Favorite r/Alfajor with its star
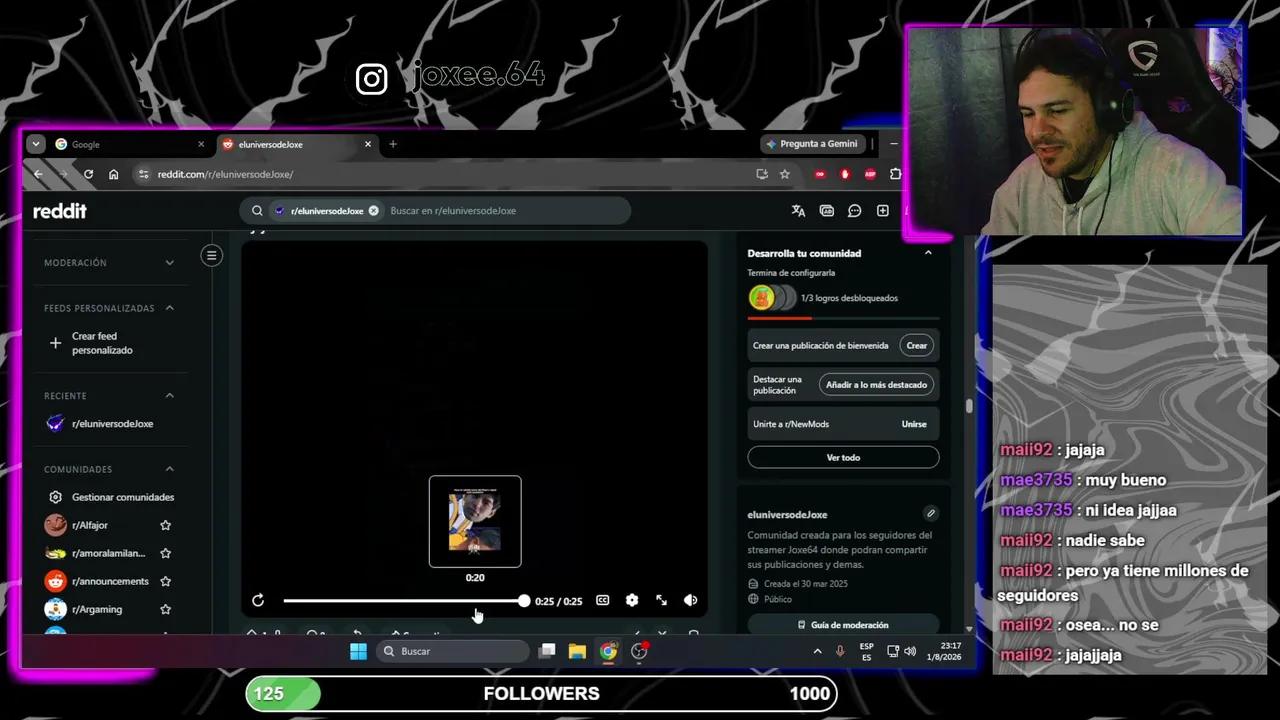Viewport: 1280px width, 720px height. pos(166,525)
